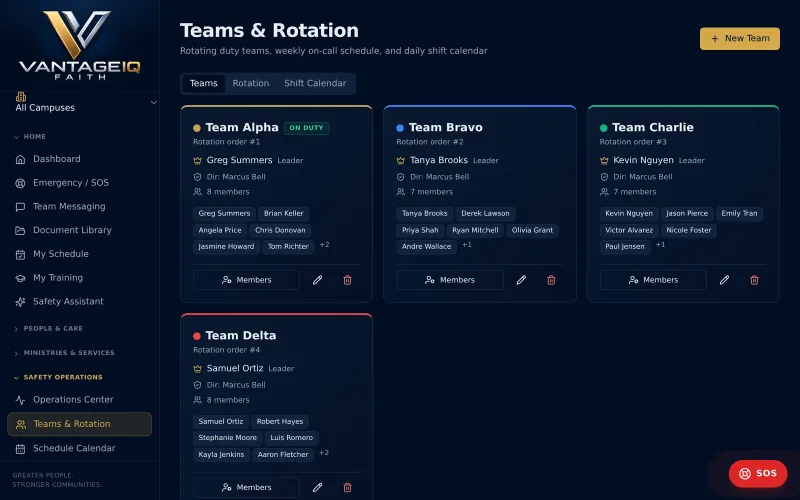Expand the Ministries & Services section

coord(64,353)
